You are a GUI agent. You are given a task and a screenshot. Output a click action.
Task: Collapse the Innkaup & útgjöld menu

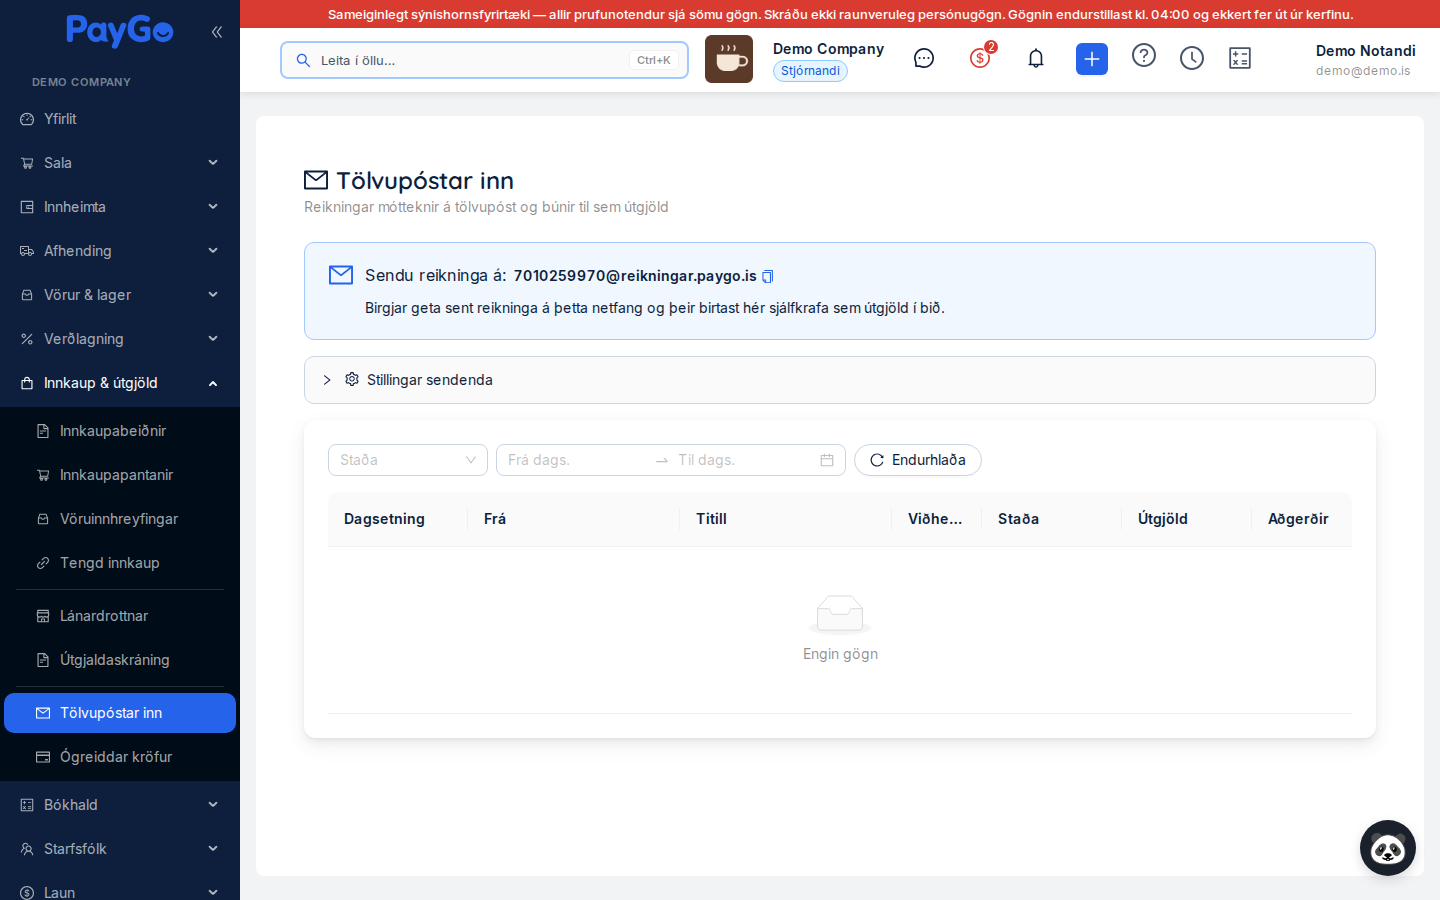pos(120,383)
